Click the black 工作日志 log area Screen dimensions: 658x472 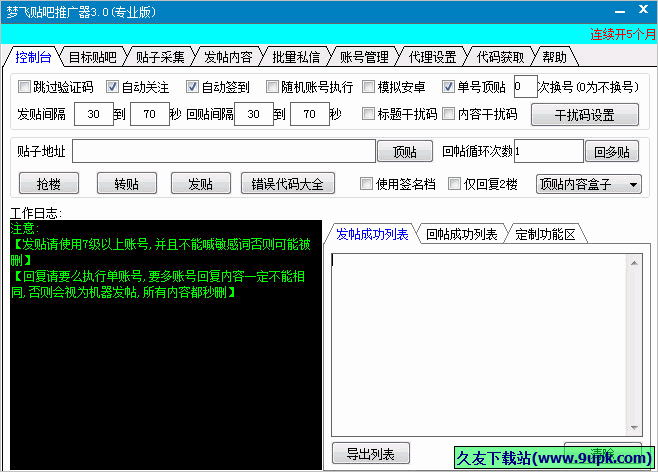click(x=166, y=345)
